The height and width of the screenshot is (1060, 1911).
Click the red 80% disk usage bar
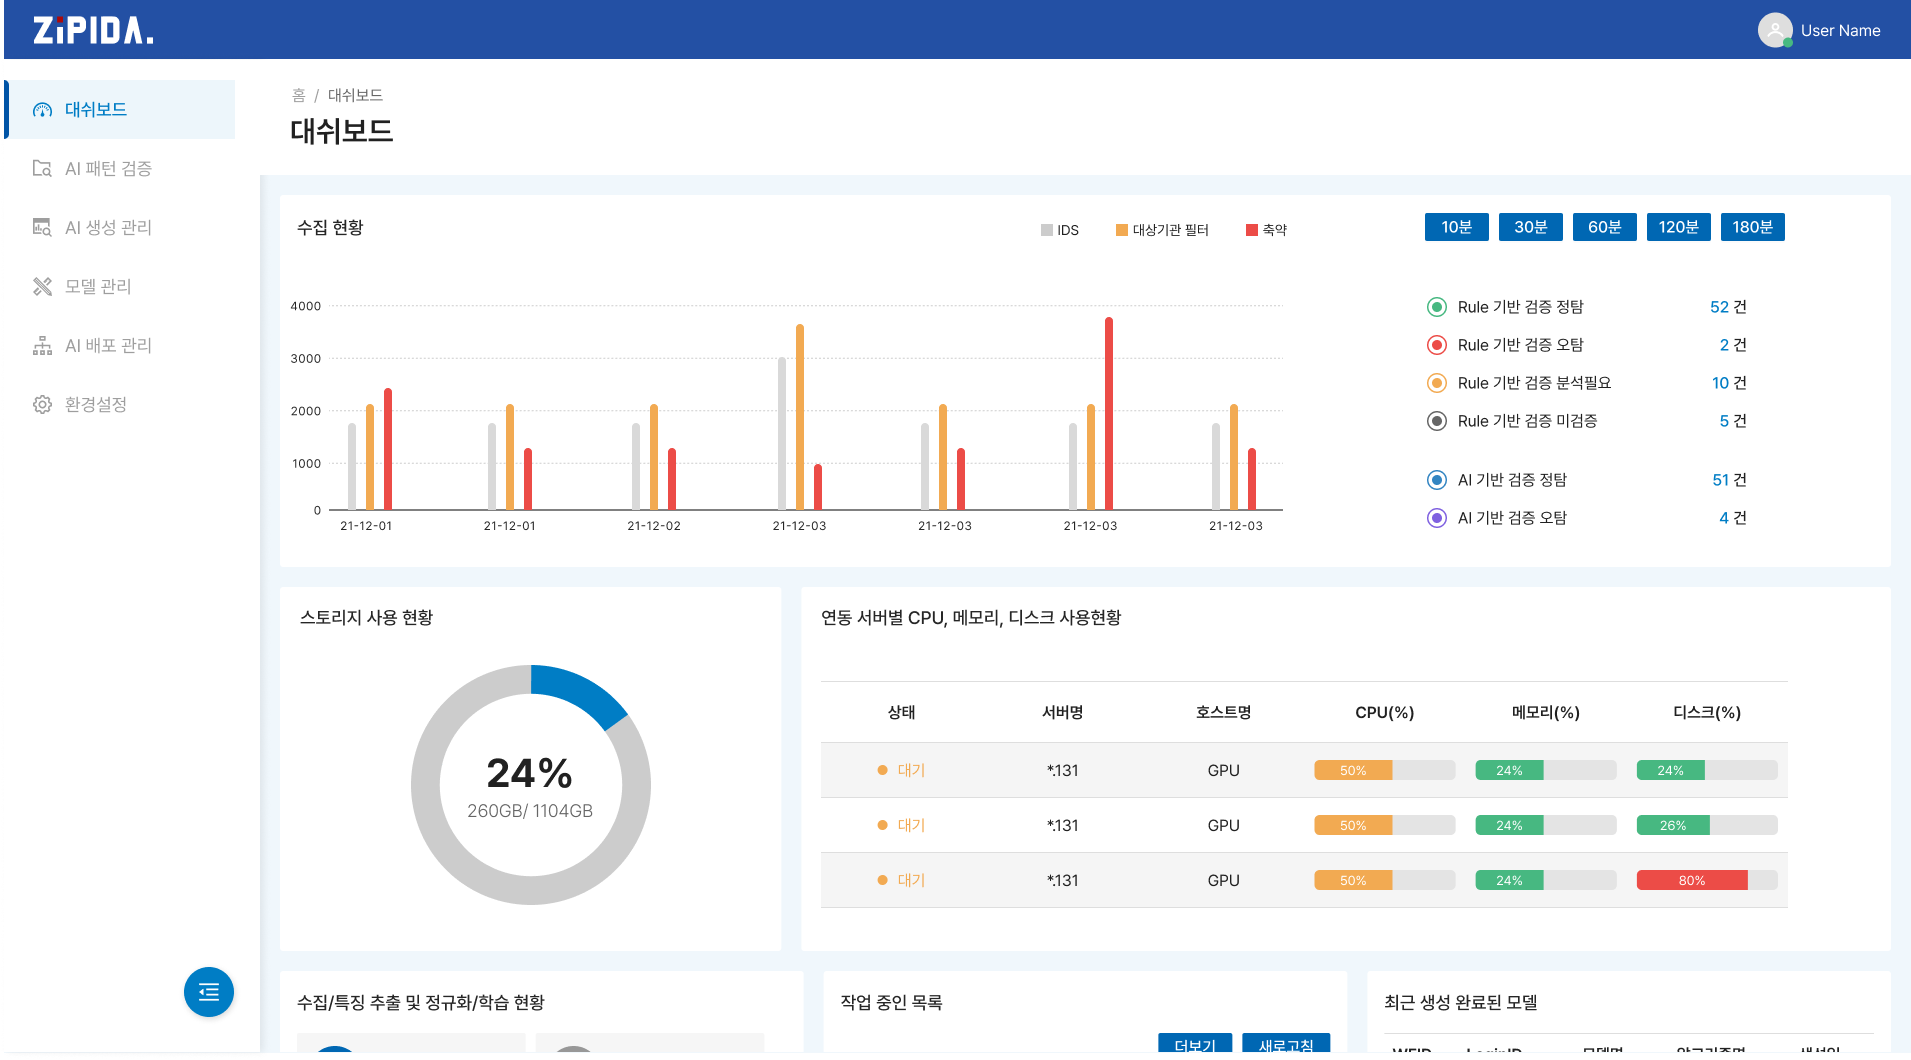(x=1692, y=880)
